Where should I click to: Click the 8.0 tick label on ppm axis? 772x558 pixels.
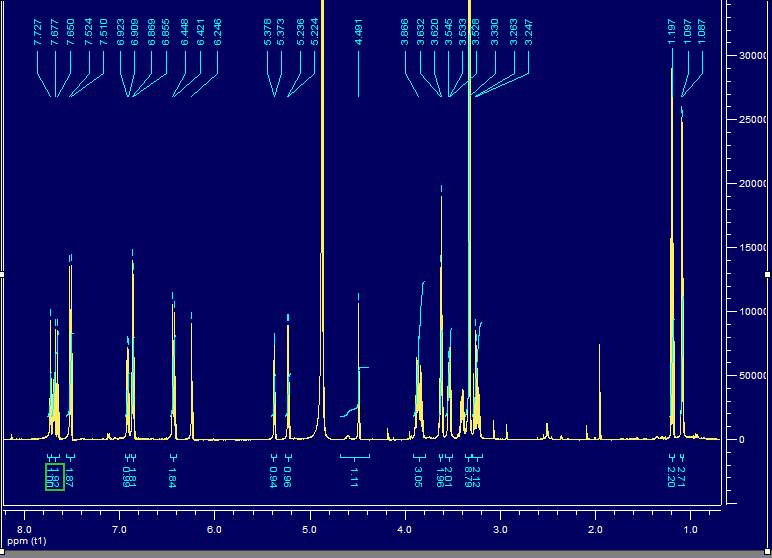pos(24,530)
